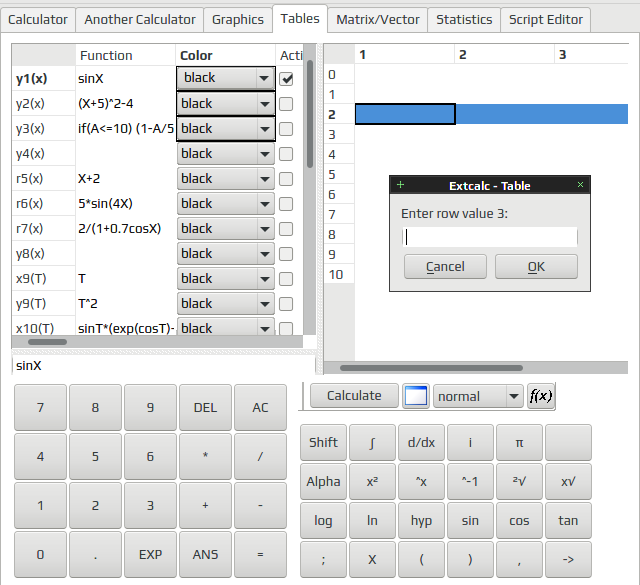The width and height of the screenshot is (640, 585).
Task: Select the highlighted cell in row 2
Action: tap(405, 114)
